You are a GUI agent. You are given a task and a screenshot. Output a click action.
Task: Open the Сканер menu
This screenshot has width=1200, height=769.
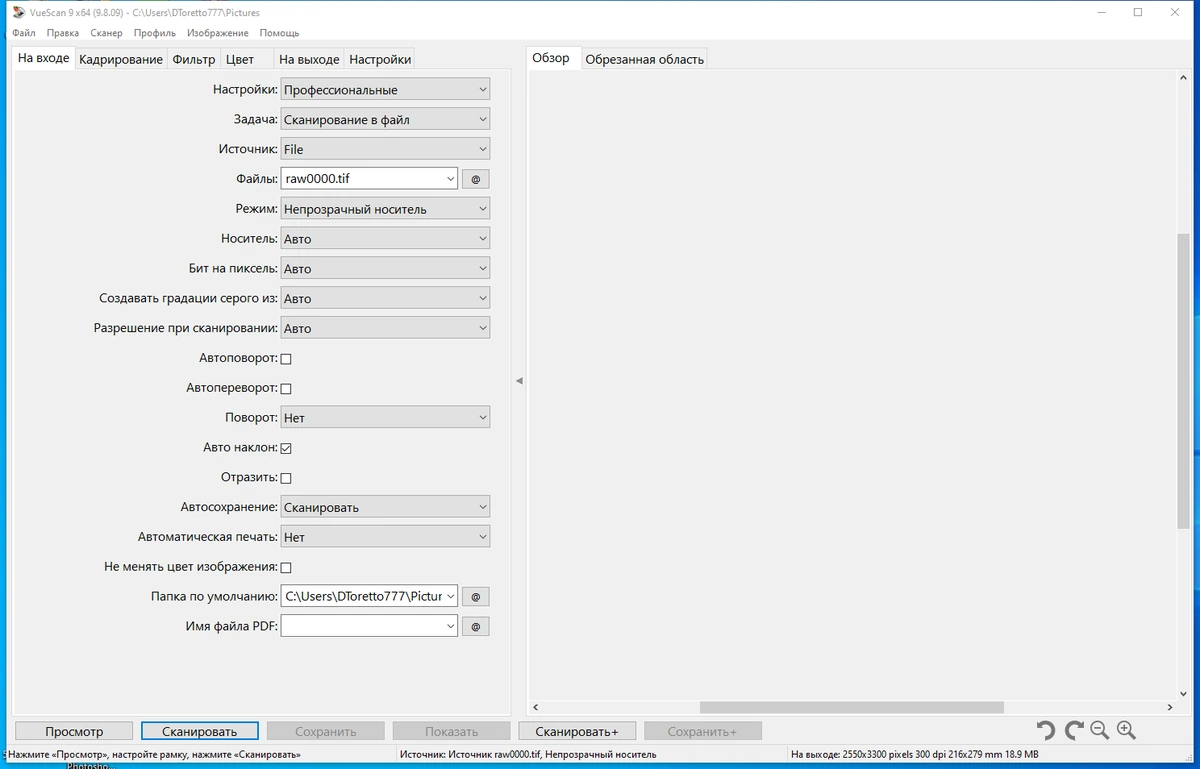(106, 33)
